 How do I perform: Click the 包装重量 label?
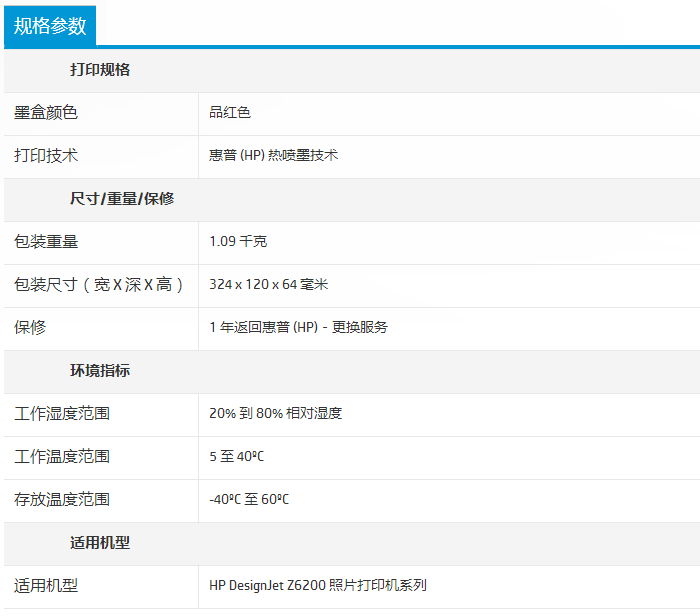pos(46,241)
